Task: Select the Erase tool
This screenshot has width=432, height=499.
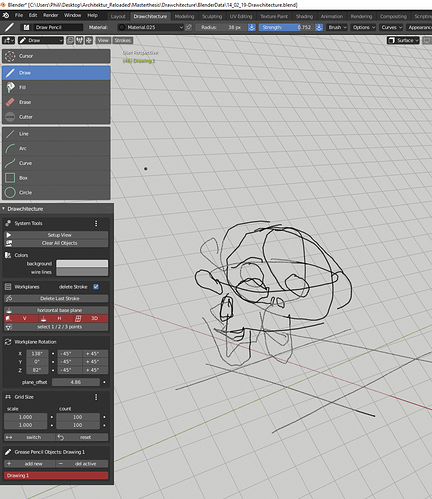Action: click(x=56, y=102)
